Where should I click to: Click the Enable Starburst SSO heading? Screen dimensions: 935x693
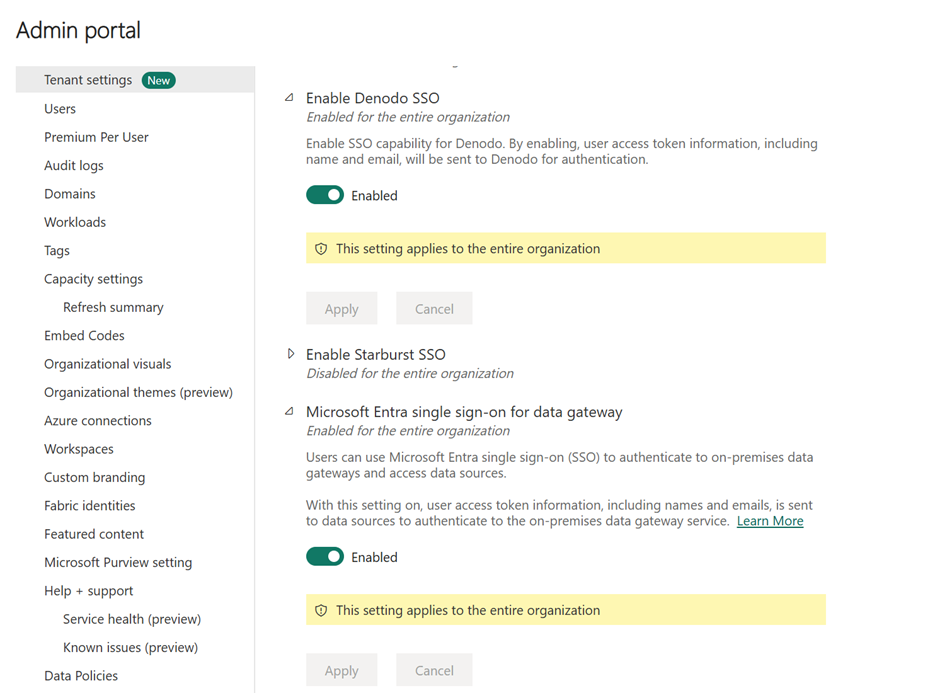pos(376,354)
